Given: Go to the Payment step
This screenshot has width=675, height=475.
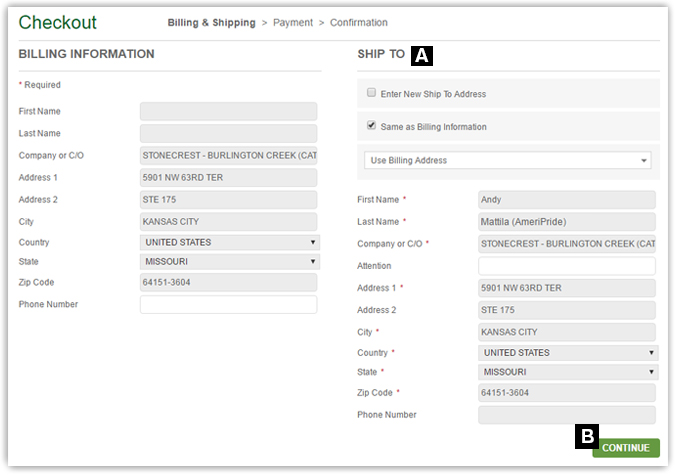Looking at the screenshot, I should (x=293, y=22).
